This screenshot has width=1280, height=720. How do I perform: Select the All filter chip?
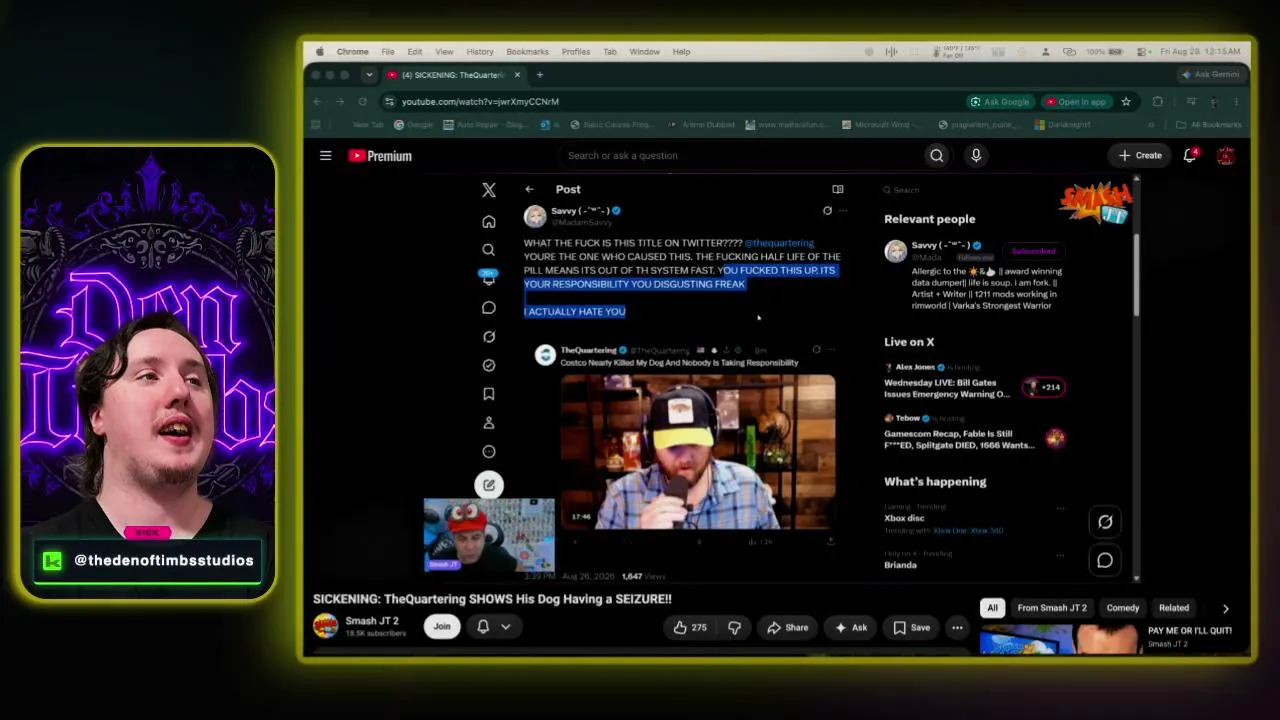(993, 608)
